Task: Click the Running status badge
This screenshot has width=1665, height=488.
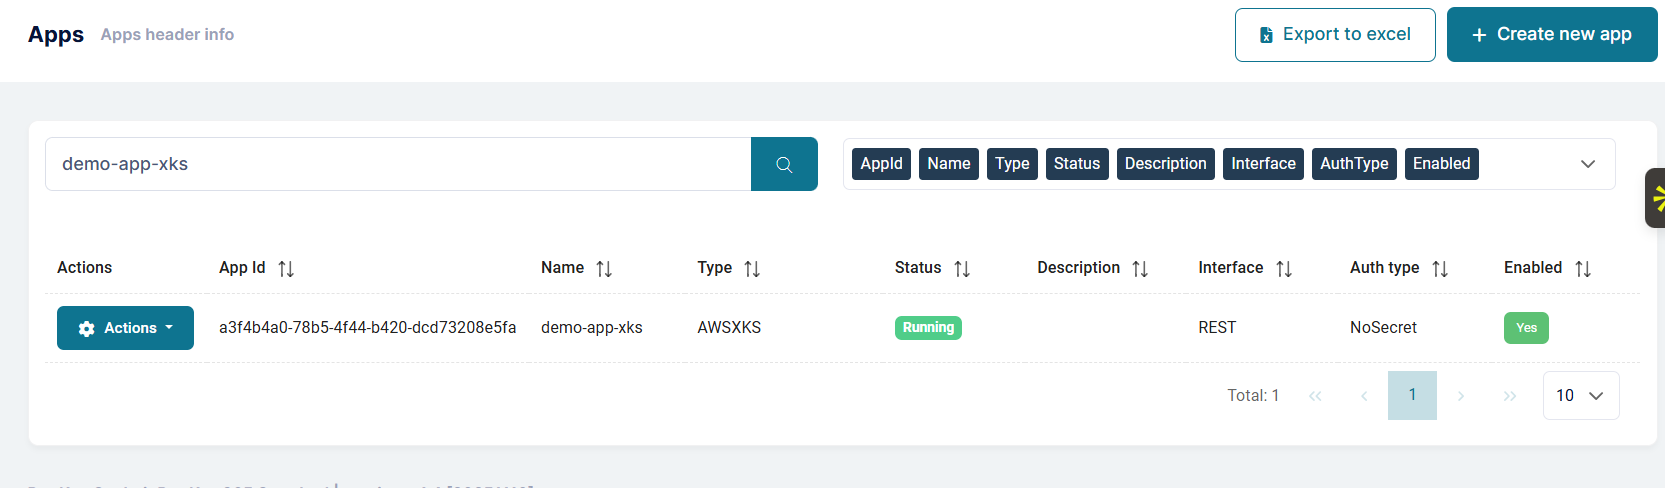Action: pos(928,328)
